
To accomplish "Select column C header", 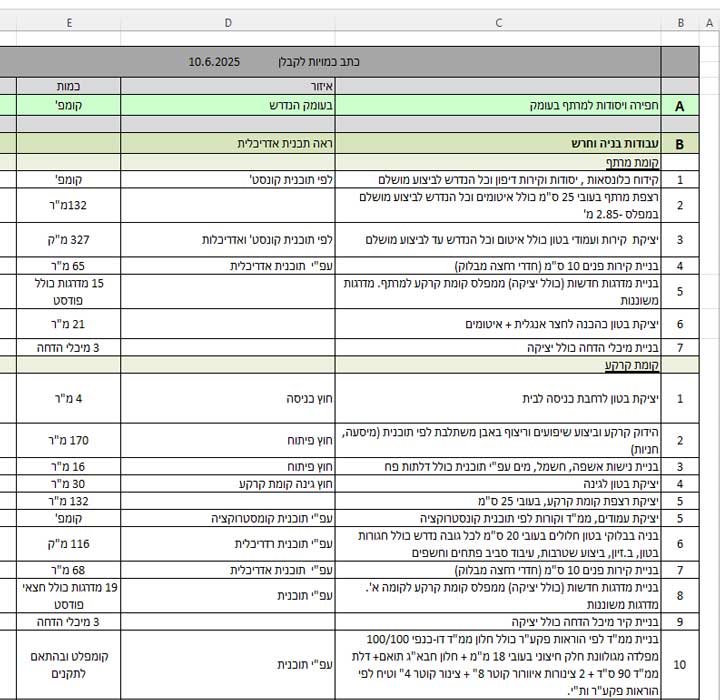I will pos(499,23).
